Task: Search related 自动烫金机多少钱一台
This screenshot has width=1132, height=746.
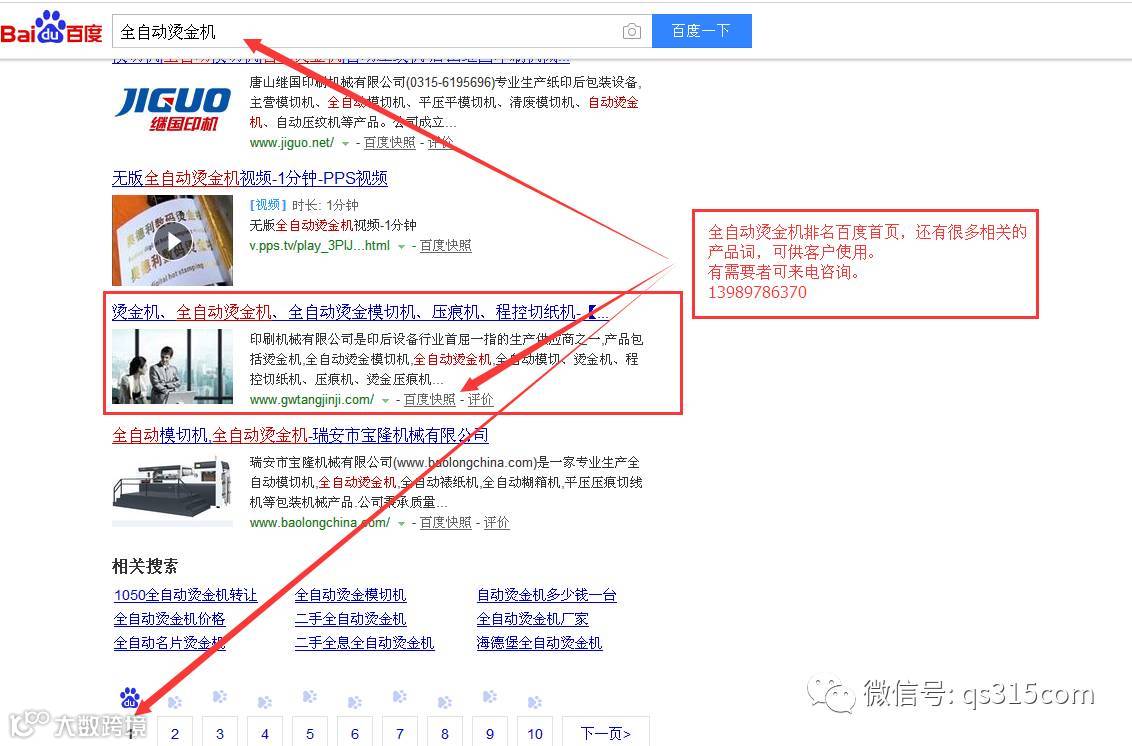Action: coord(547,595)
